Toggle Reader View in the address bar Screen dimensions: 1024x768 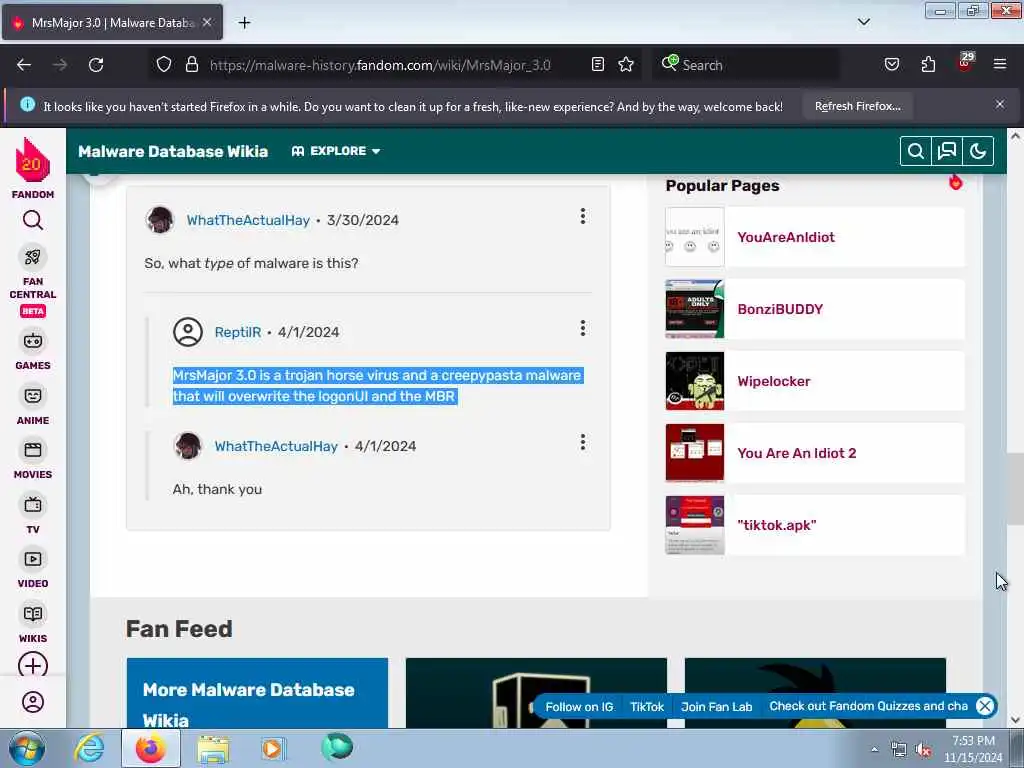[x=598, y=65]
